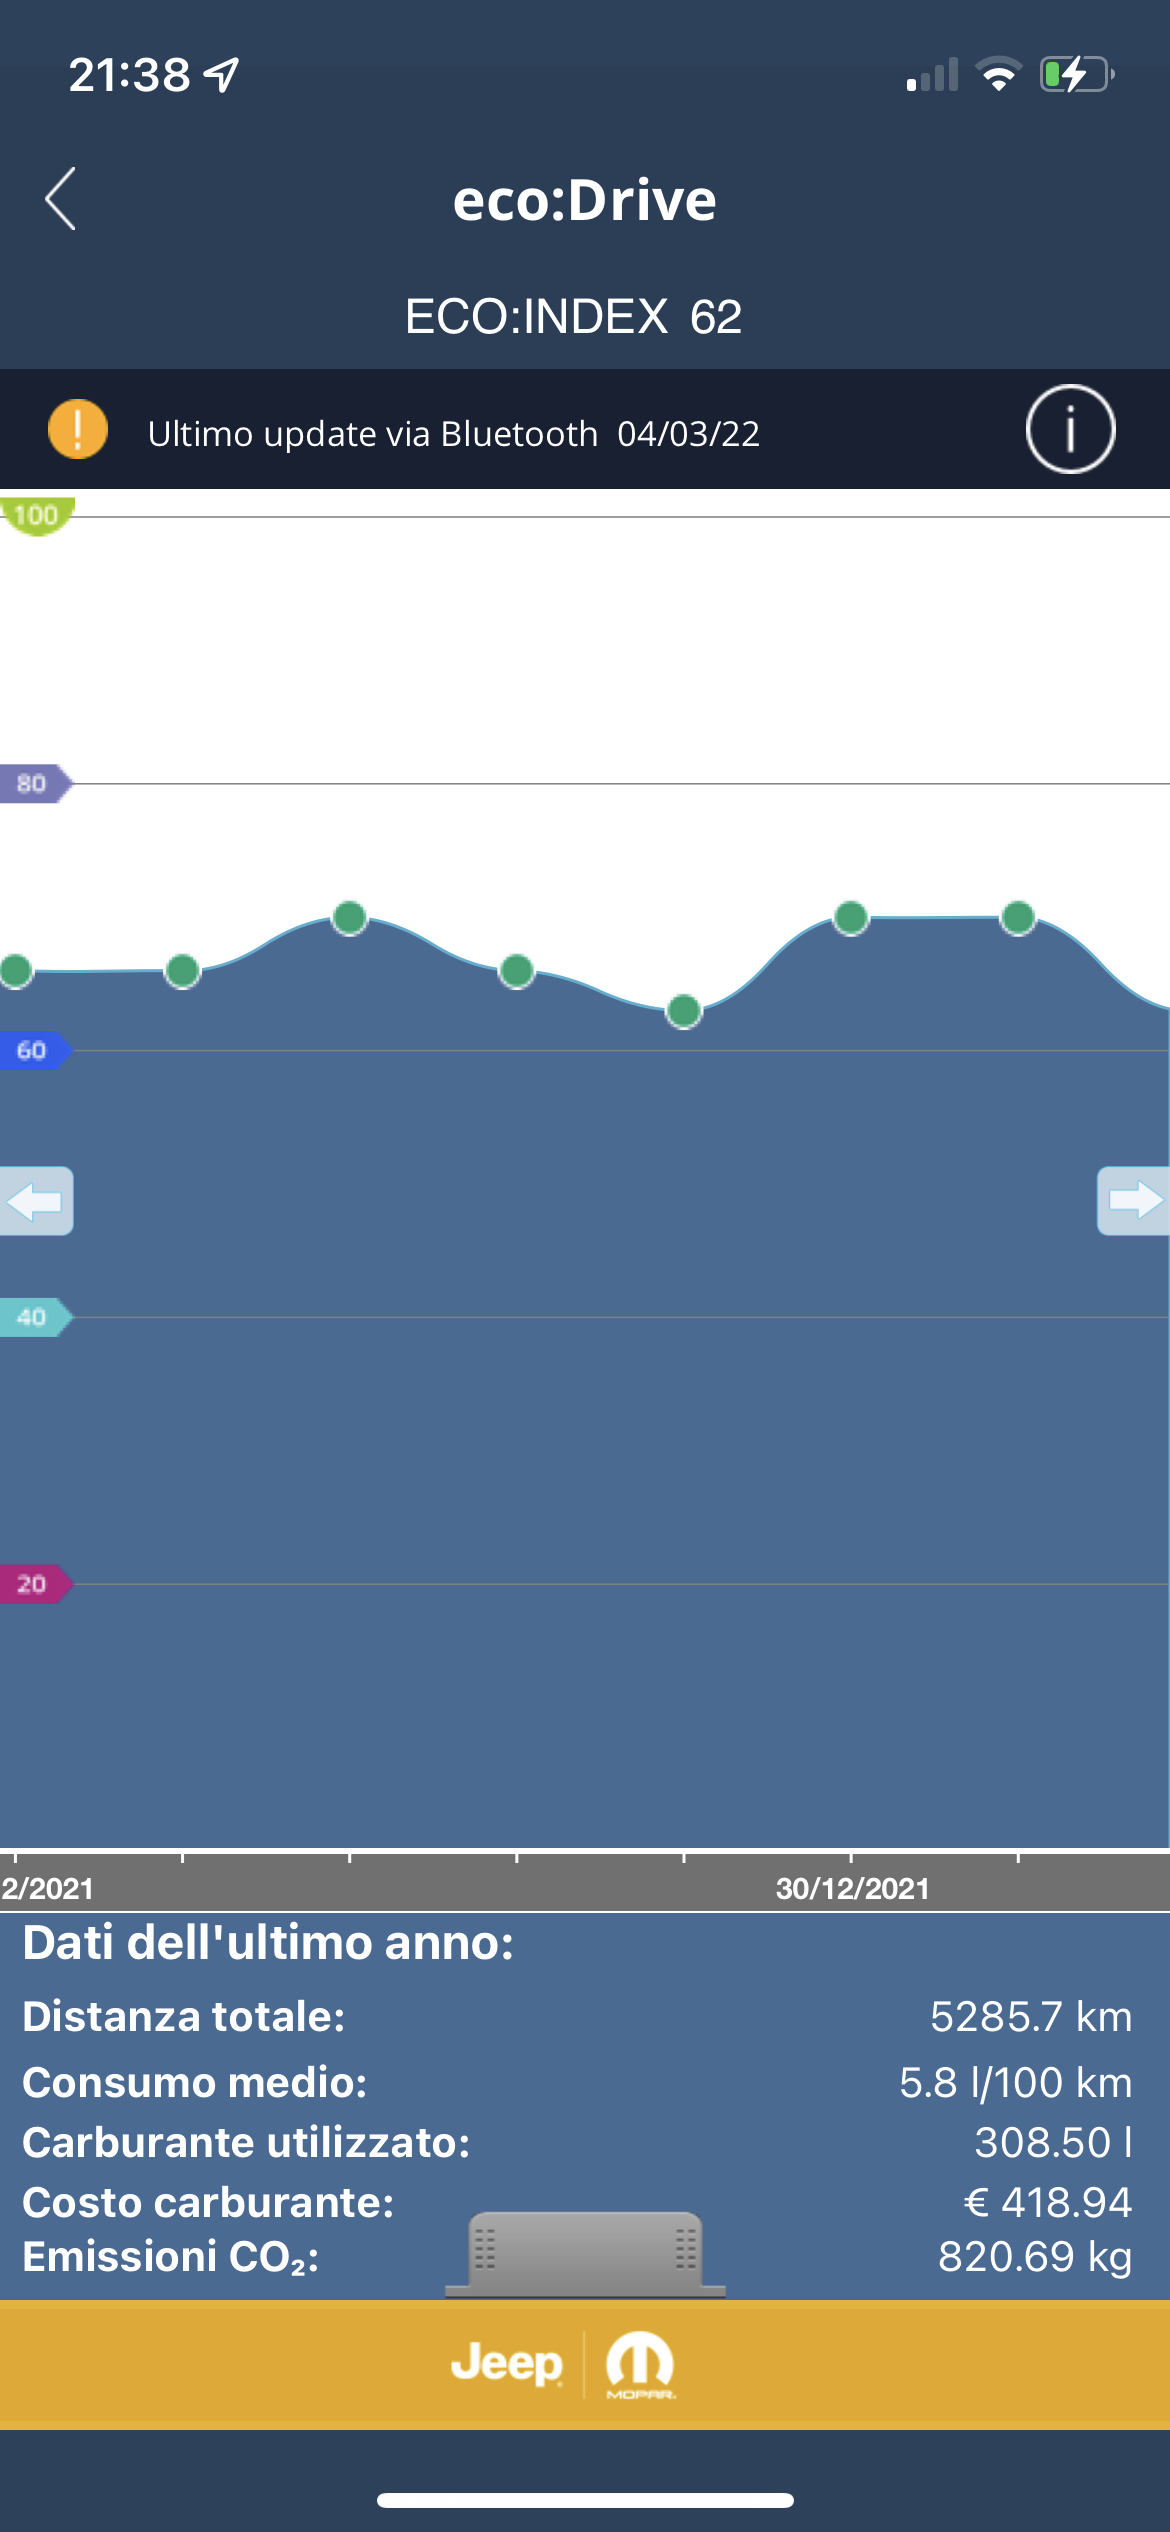Tap the Mopar logo in footer
The width and height of the screenshot is (1170, 2532).
point(640,2365)
